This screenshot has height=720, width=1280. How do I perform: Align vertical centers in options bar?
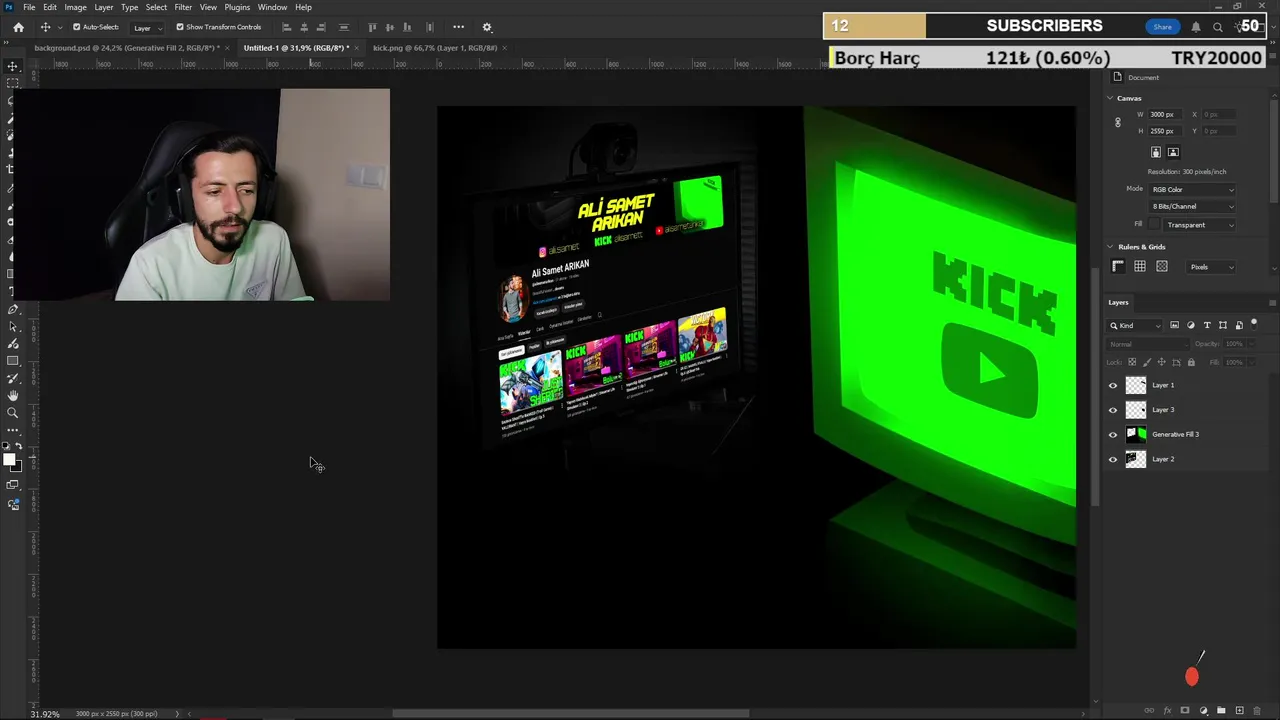pyautogui.click(x=390, y=27)
